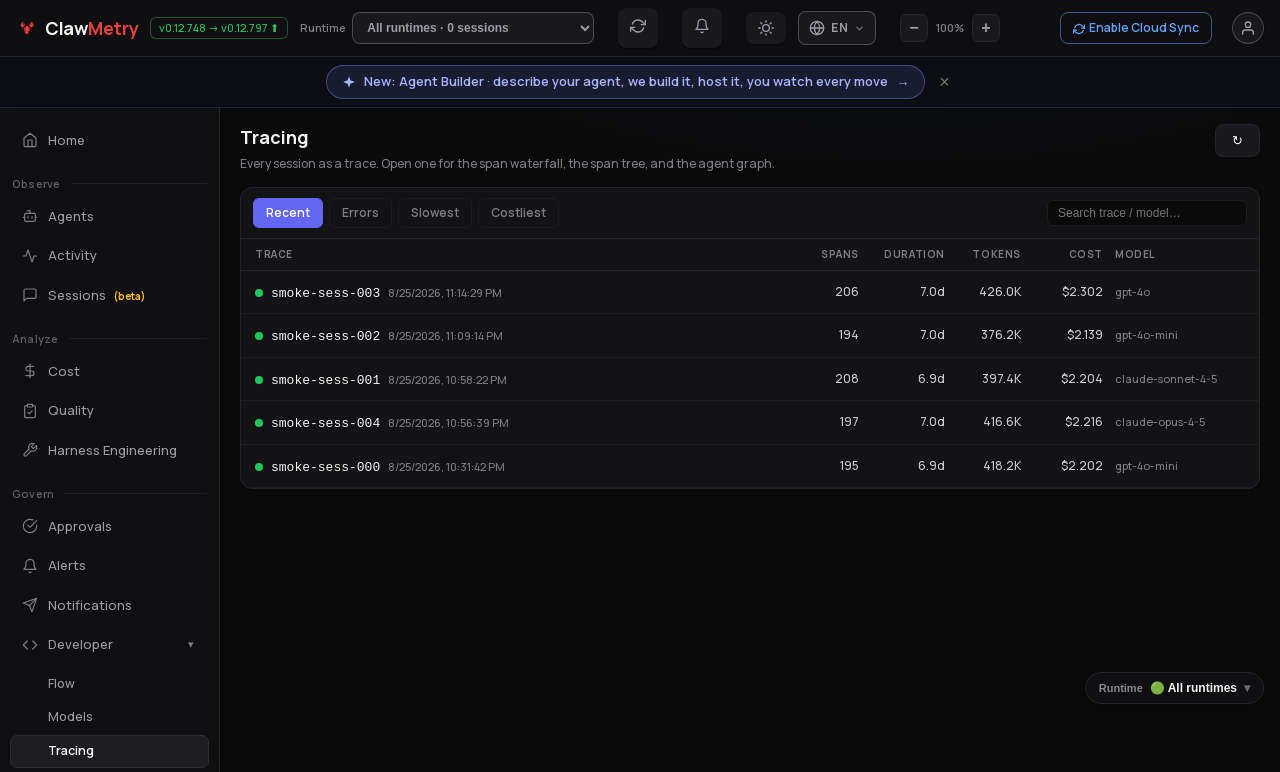Open the Agents robot icon in sidebar
The width and height of the screenshot is (1280, 772).
click(x=30, y=216)
